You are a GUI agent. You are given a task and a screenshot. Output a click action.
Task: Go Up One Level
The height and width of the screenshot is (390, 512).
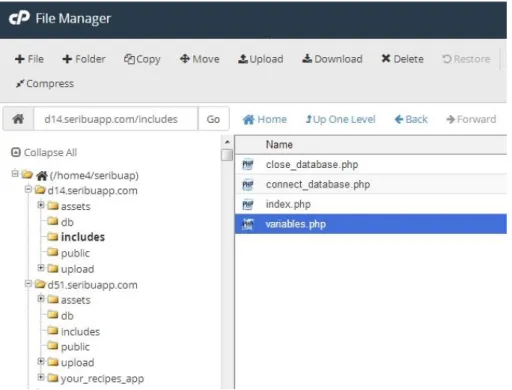[x=341, y=119]
